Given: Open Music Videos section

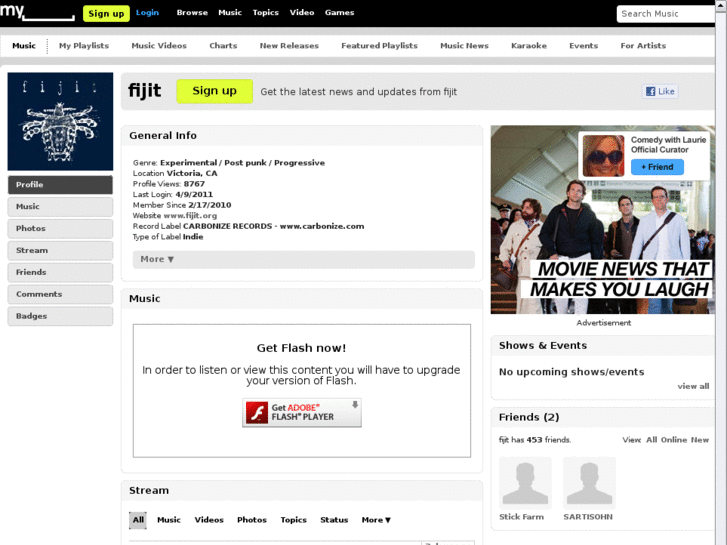Looking at the screenshot, I should click(x=159, y=45).
